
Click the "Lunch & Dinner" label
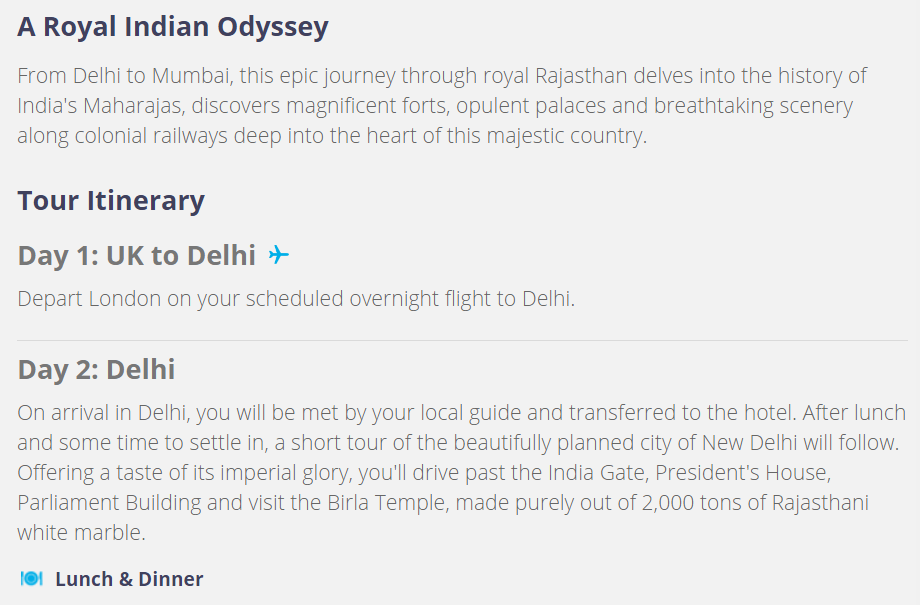tap(129, 579)
